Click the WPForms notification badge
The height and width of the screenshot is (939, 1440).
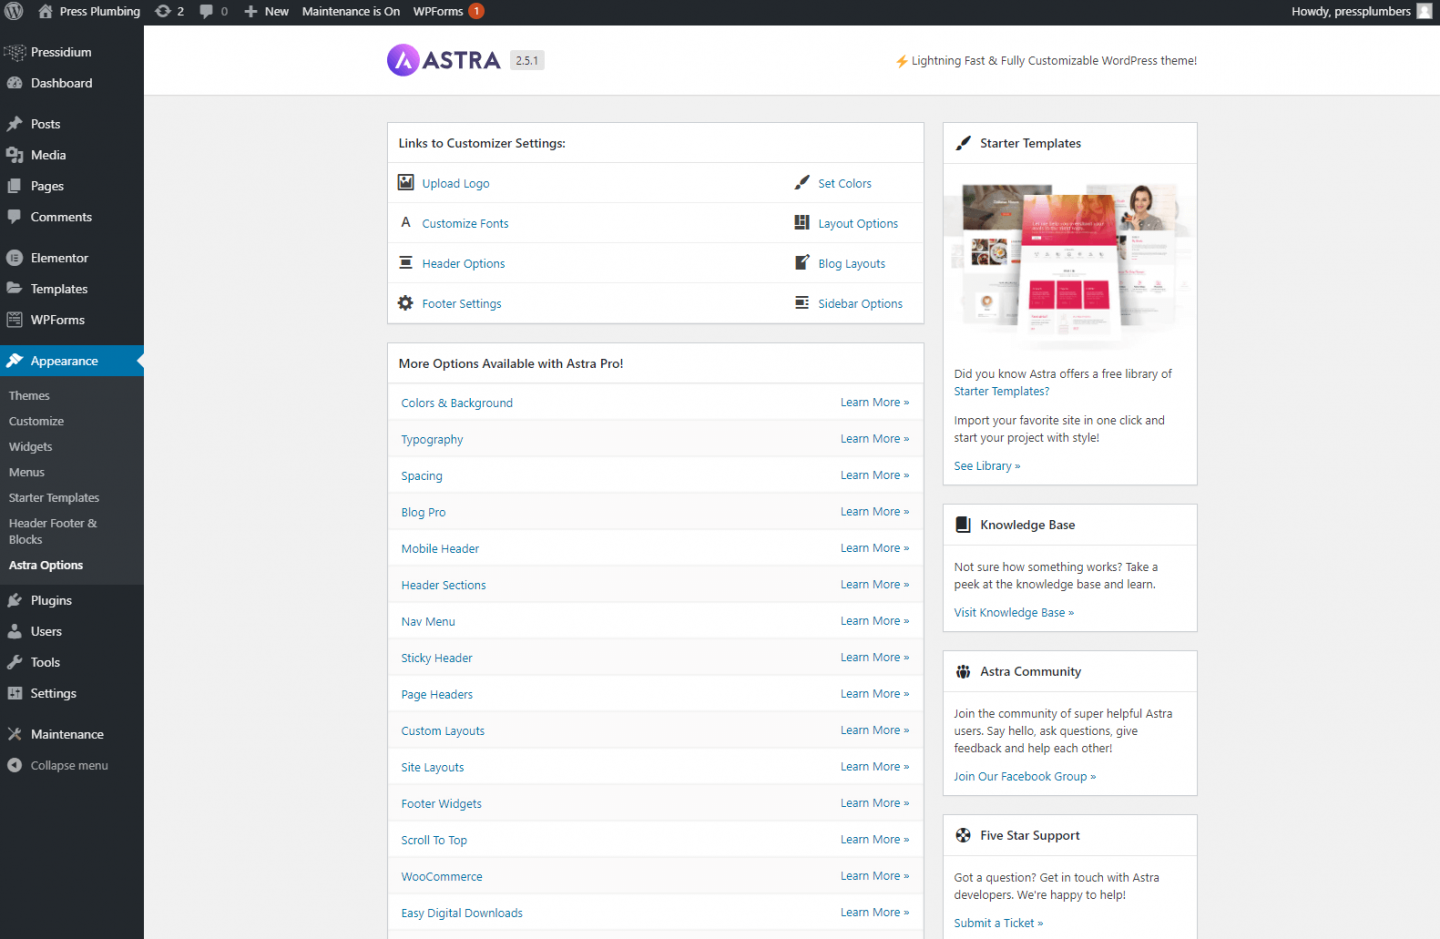coord(477,11)
